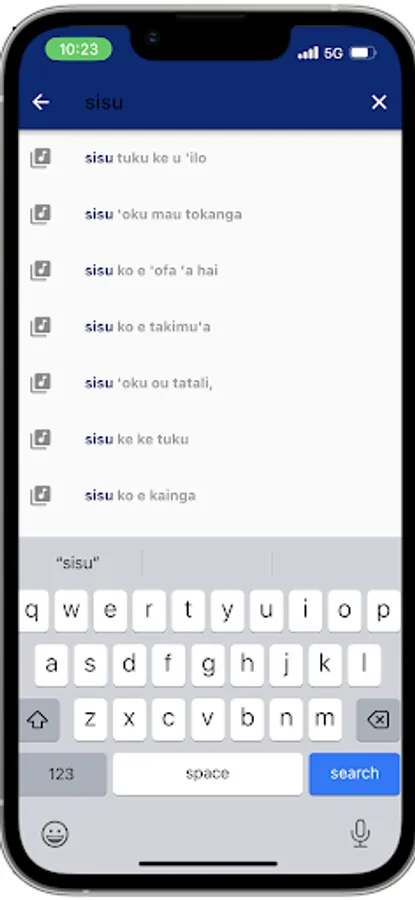This screenshot has height=900, width=415.
Task: Select the "sisu" keyboard suggestion
Action: click(78, 563)
